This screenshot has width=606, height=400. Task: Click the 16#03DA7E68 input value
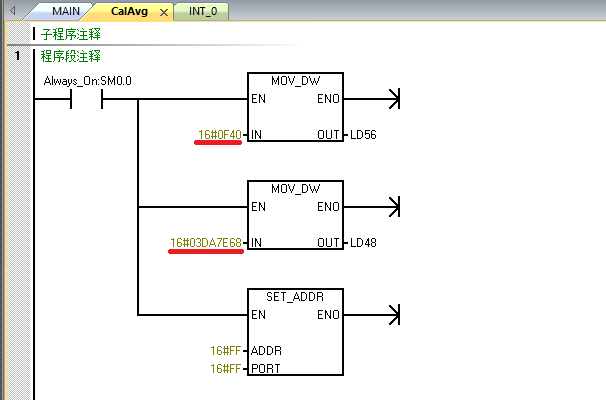tap(206, 242)
